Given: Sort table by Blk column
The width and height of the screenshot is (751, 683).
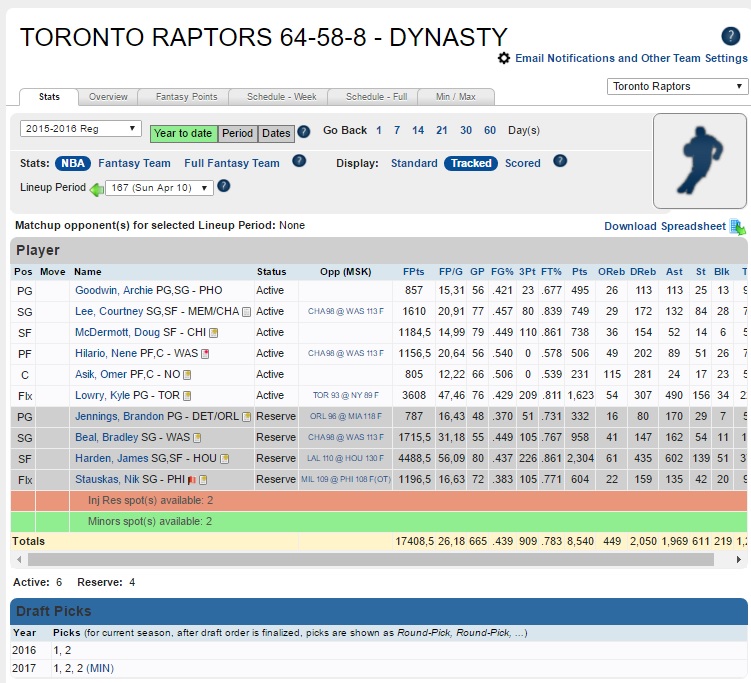Looking at the screenshot, I should (x=722, y=272).
